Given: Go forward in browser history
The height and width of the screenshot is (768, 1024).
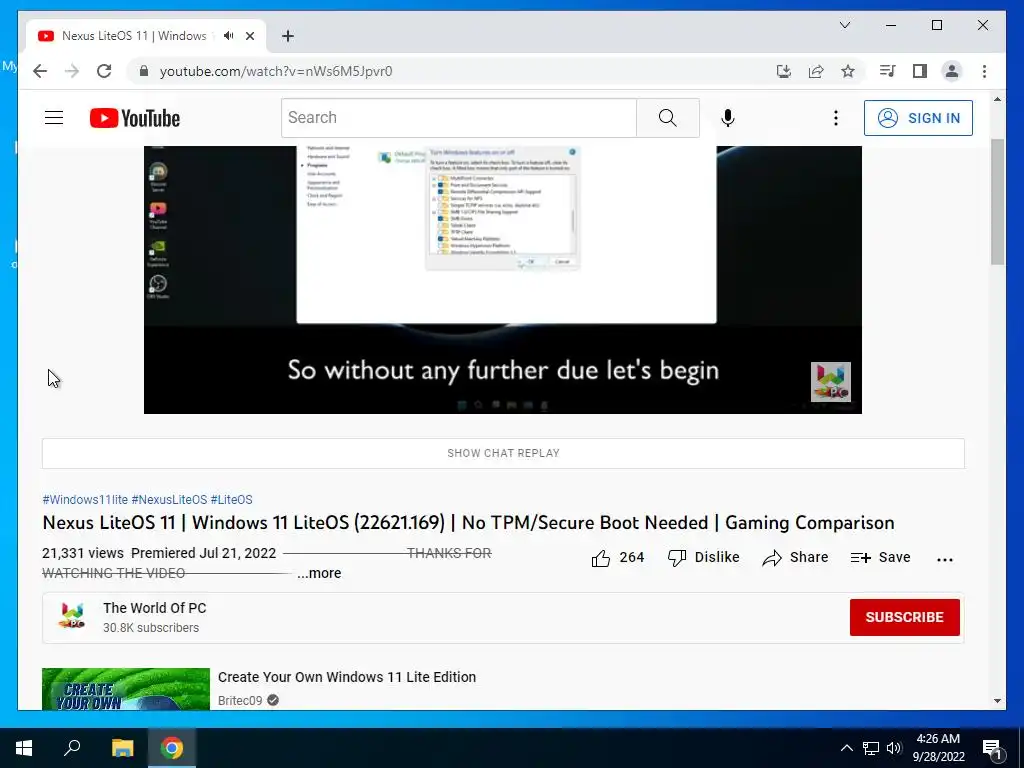Looking at the screenshot, I should click(72, 71).
